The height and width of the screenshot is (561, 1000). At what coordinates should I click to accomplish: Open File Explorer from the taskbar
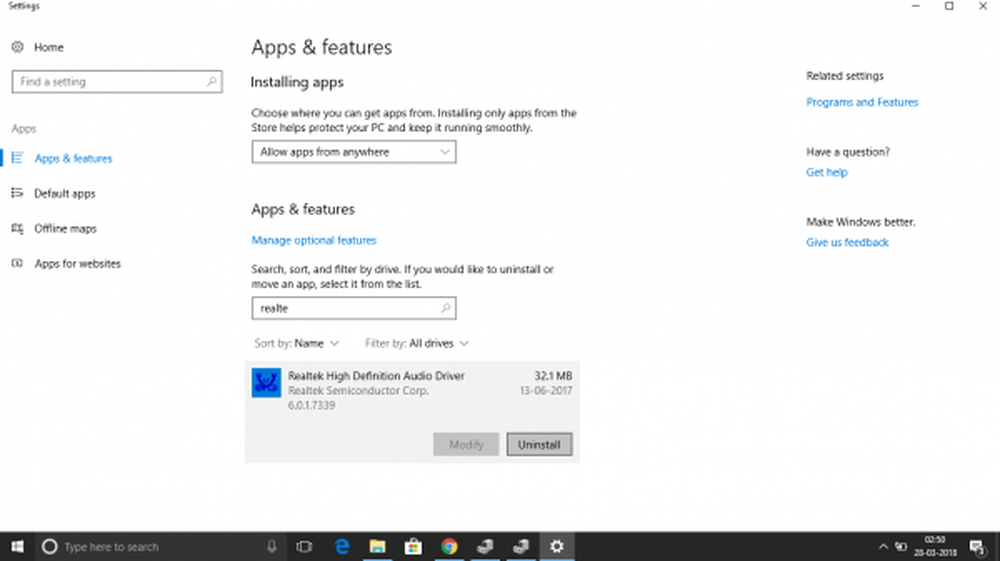click(x=378, y=546)
